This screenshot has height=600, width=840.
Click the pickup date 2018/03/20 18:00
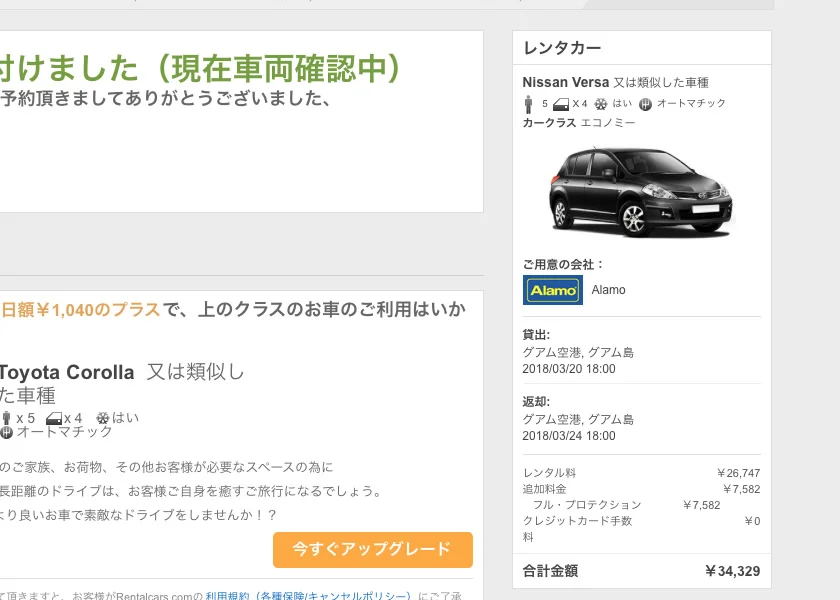coord(569,369)
